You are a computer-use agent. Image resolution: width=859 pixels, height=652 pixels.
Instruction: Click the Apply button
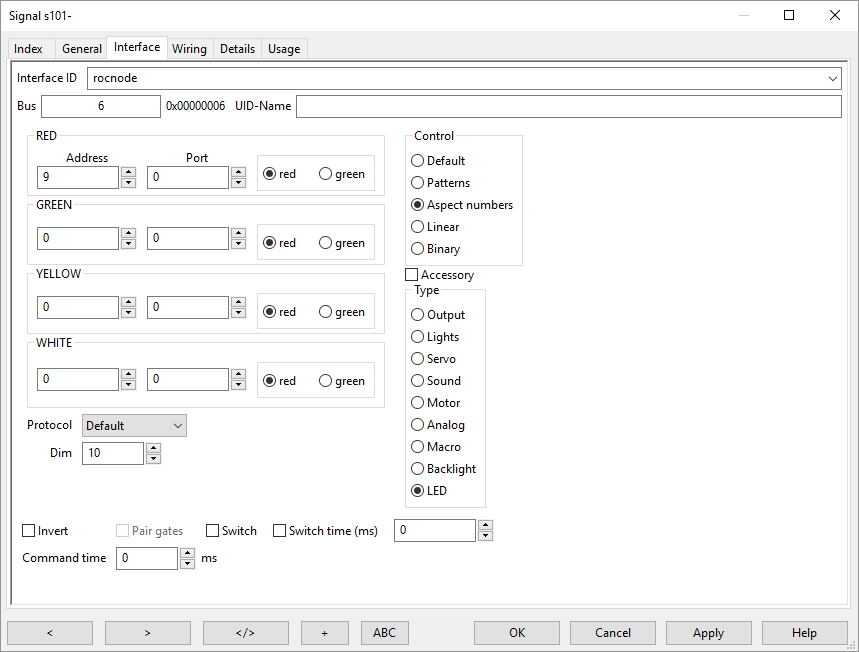click(709, 632)
